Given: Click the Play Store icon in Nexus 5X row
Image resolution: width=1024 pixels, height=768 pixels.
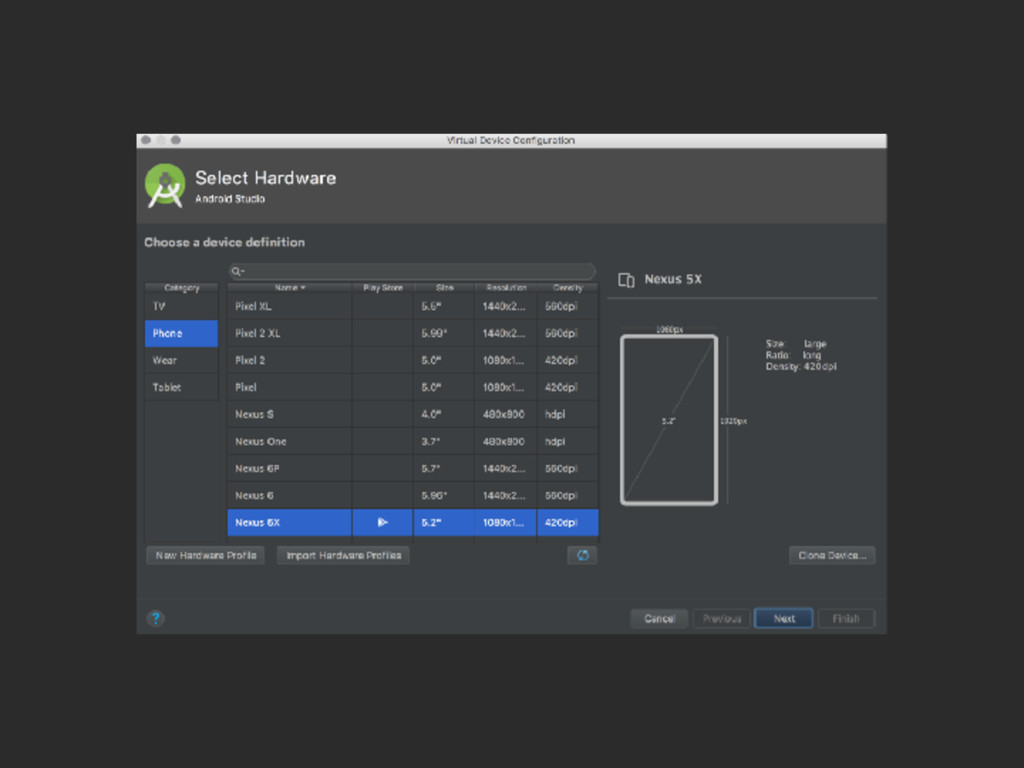Looking at the screenshot, I should 383,522.
